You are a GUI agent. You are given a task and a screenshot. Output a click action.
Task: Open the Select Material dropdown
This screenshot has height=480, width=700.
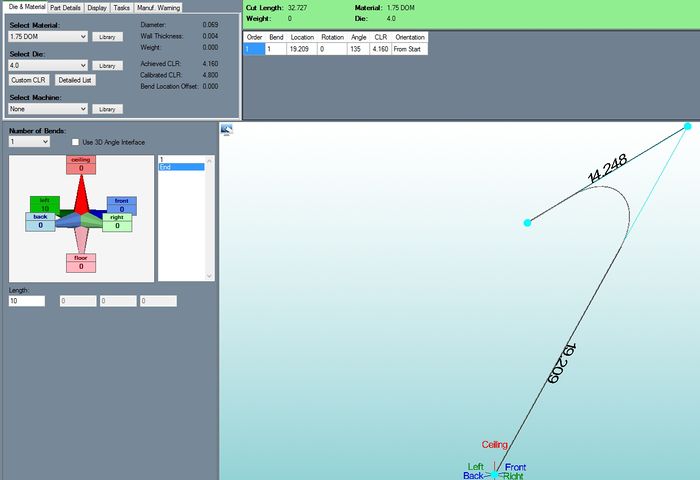click(x=48, y=36)
